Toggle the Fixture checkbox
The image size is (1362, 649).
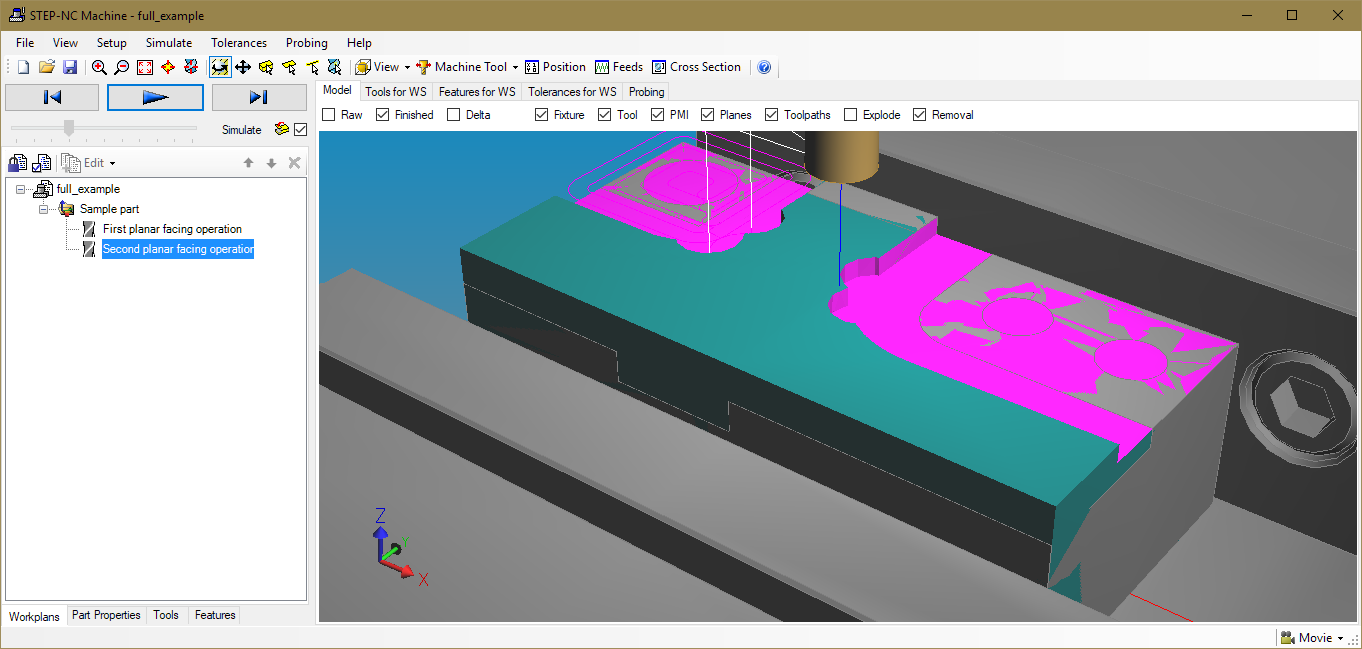(541, 115)
